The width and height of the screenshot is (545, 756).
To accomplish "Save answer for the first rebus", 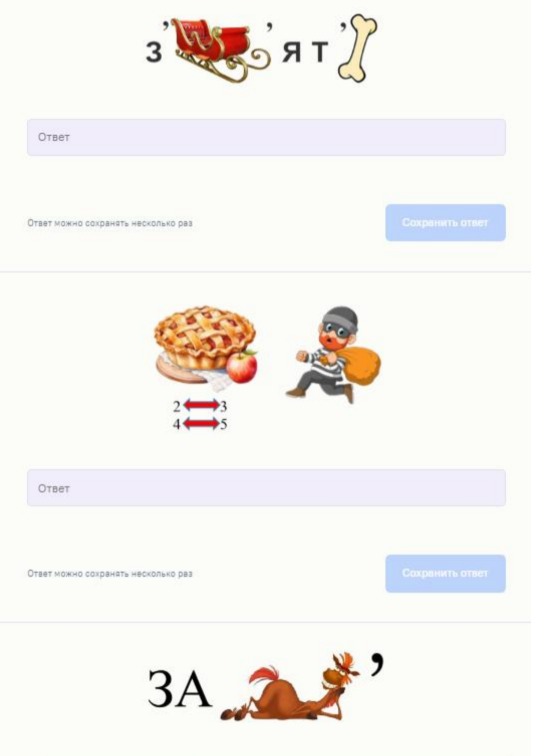I will tap(445, 223).
